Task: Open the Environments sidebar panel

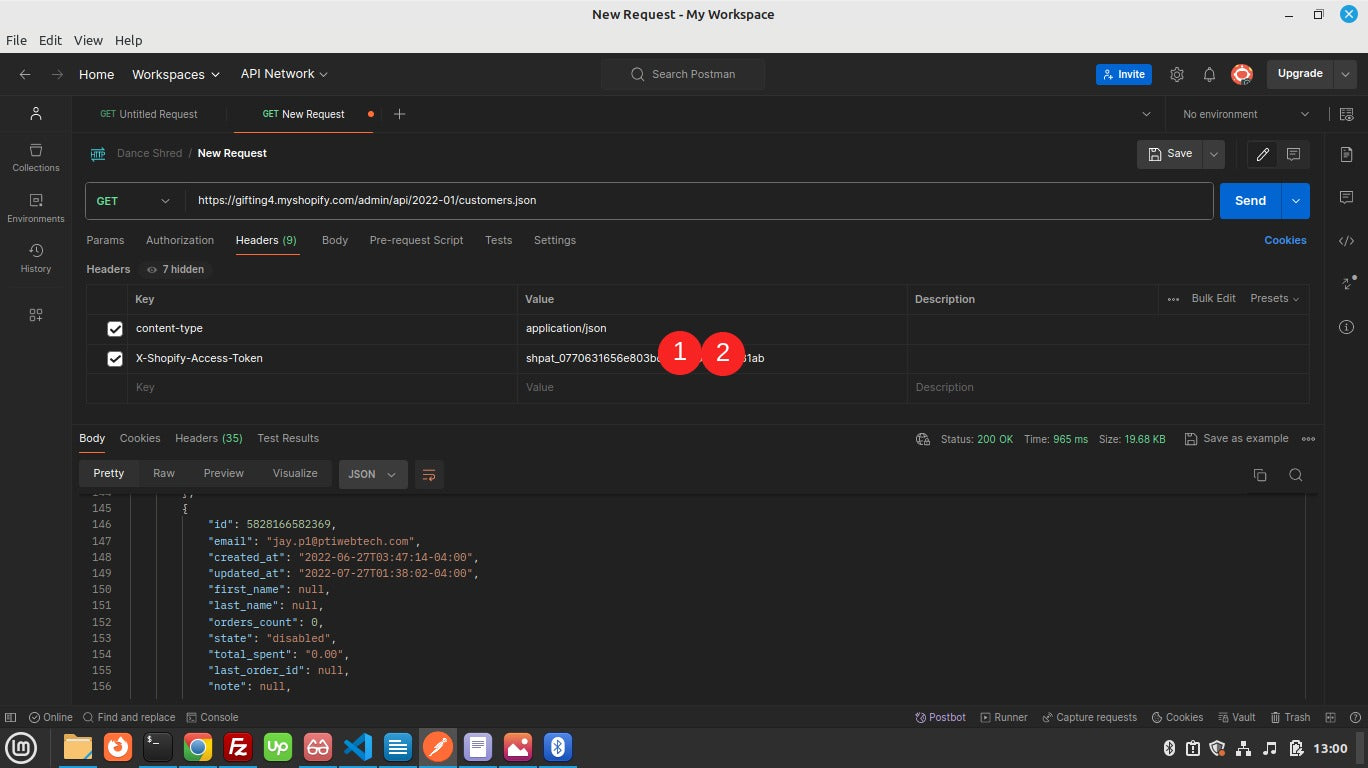Action: pyautogui.click(x=36, y=208)
